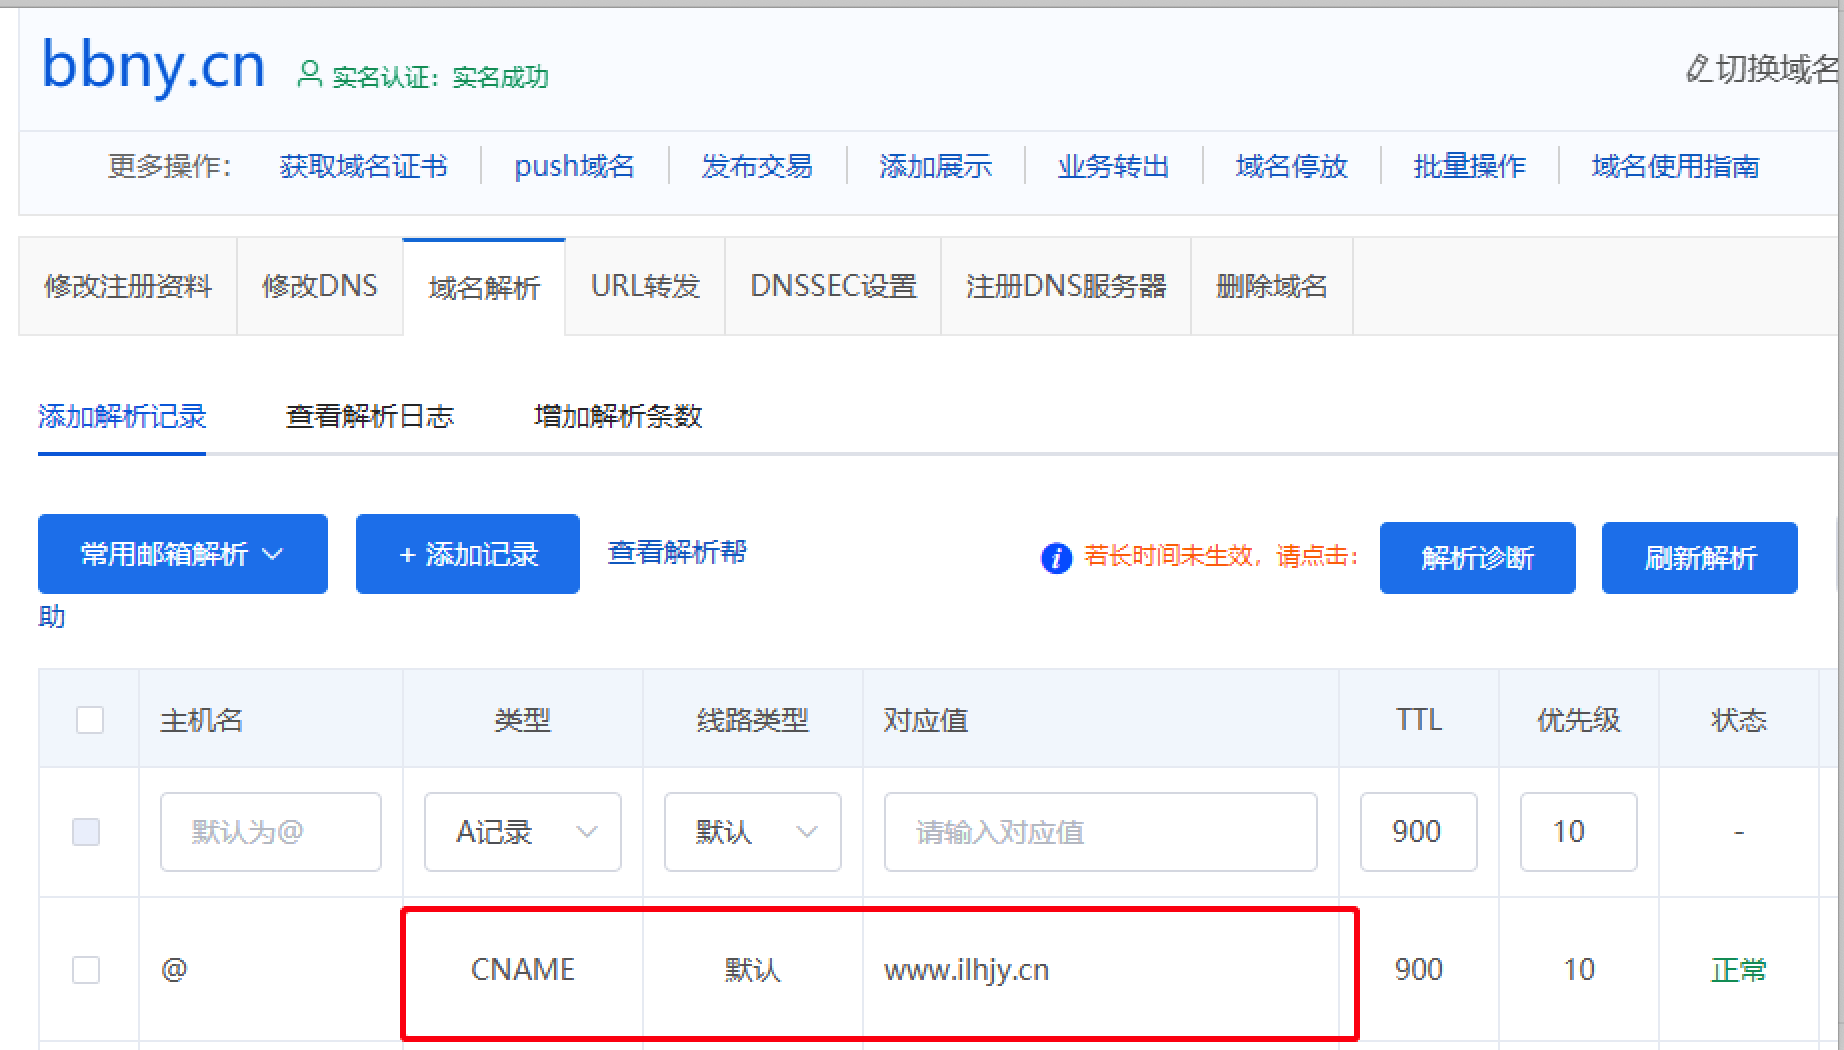Click the 解析诊断 button
This screenshot has width=1844, height=1050.
(x=1478, y=558)
